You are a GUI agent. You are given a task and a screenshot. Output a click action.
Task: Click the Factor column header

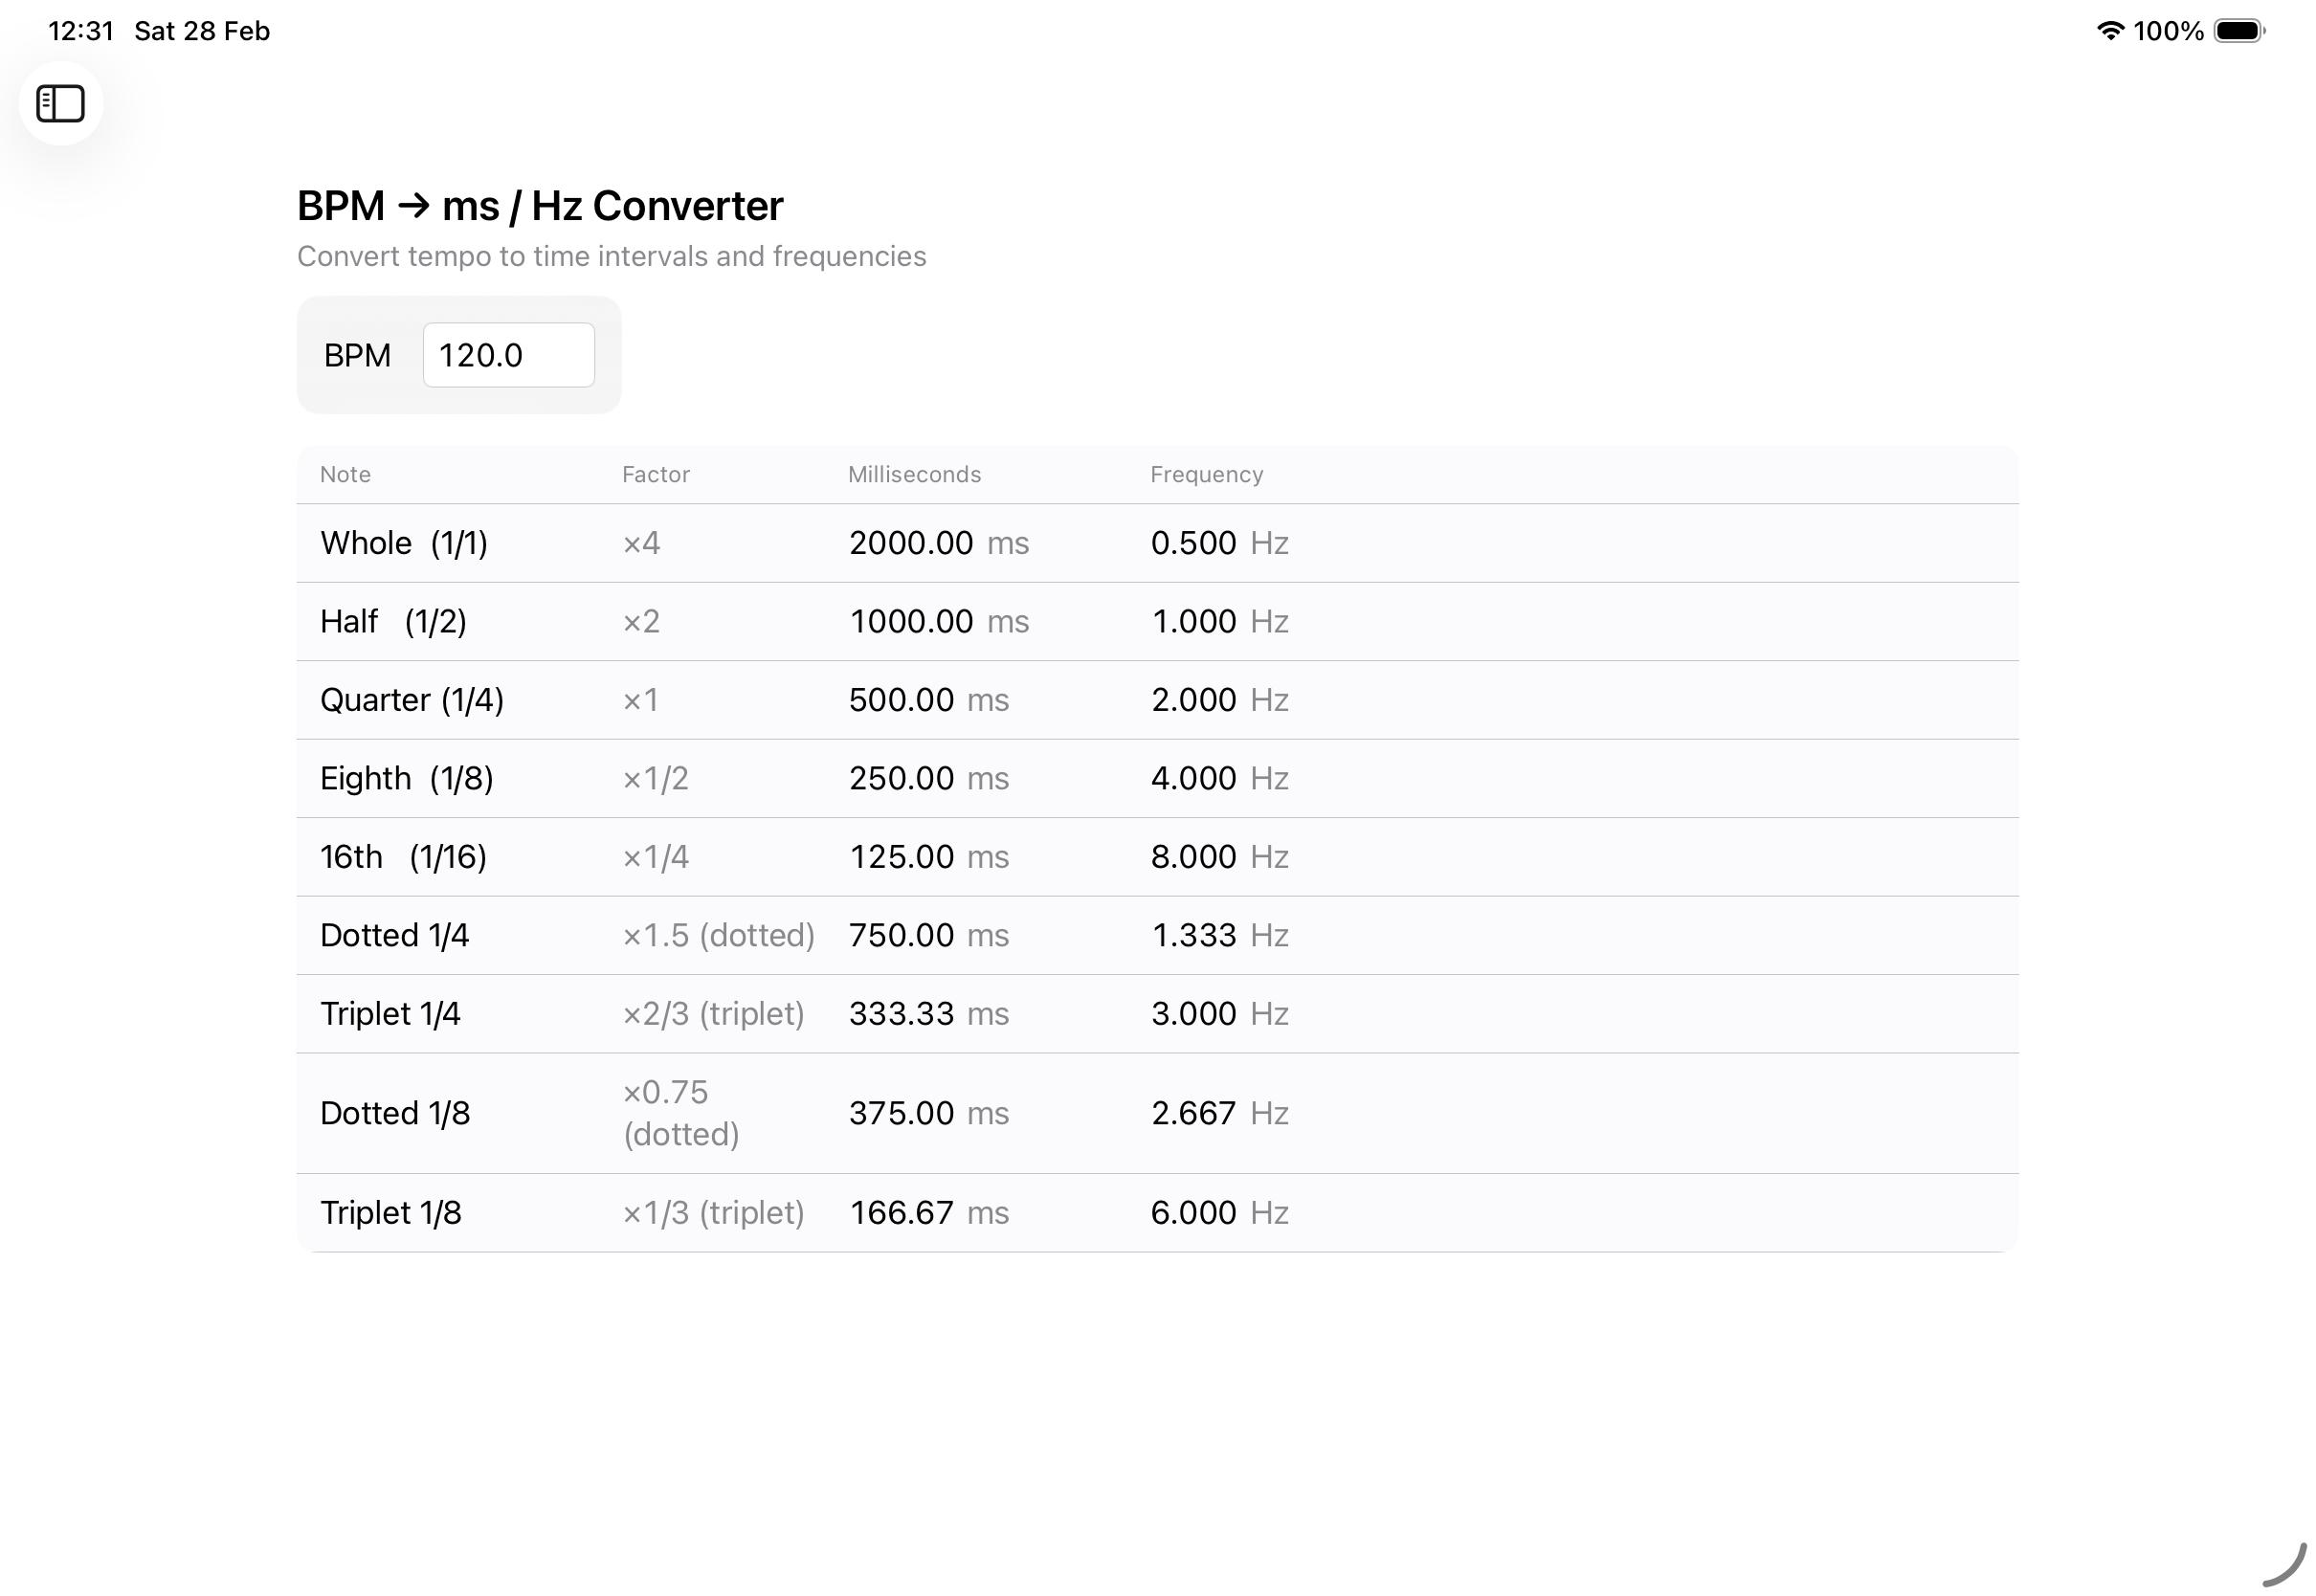point(655,475)
